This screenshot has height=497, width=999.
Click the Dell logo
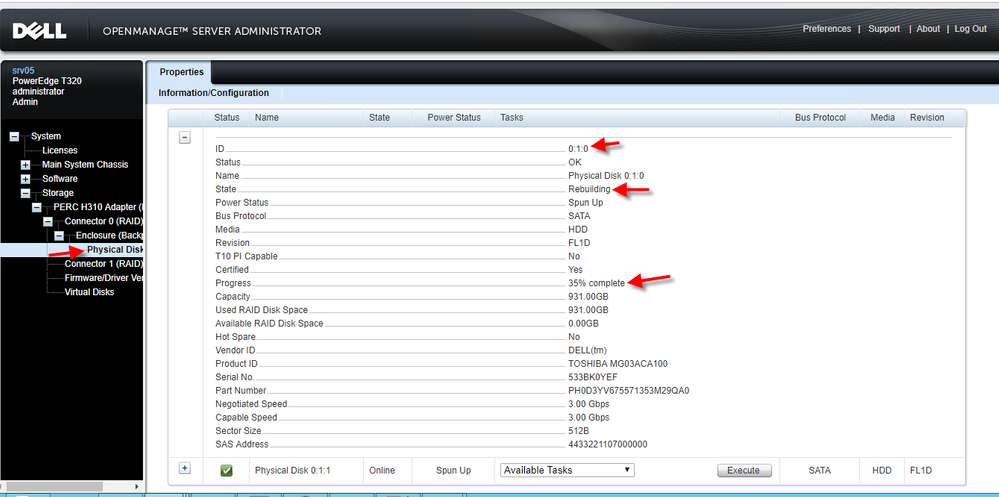(x=40, y=31)
